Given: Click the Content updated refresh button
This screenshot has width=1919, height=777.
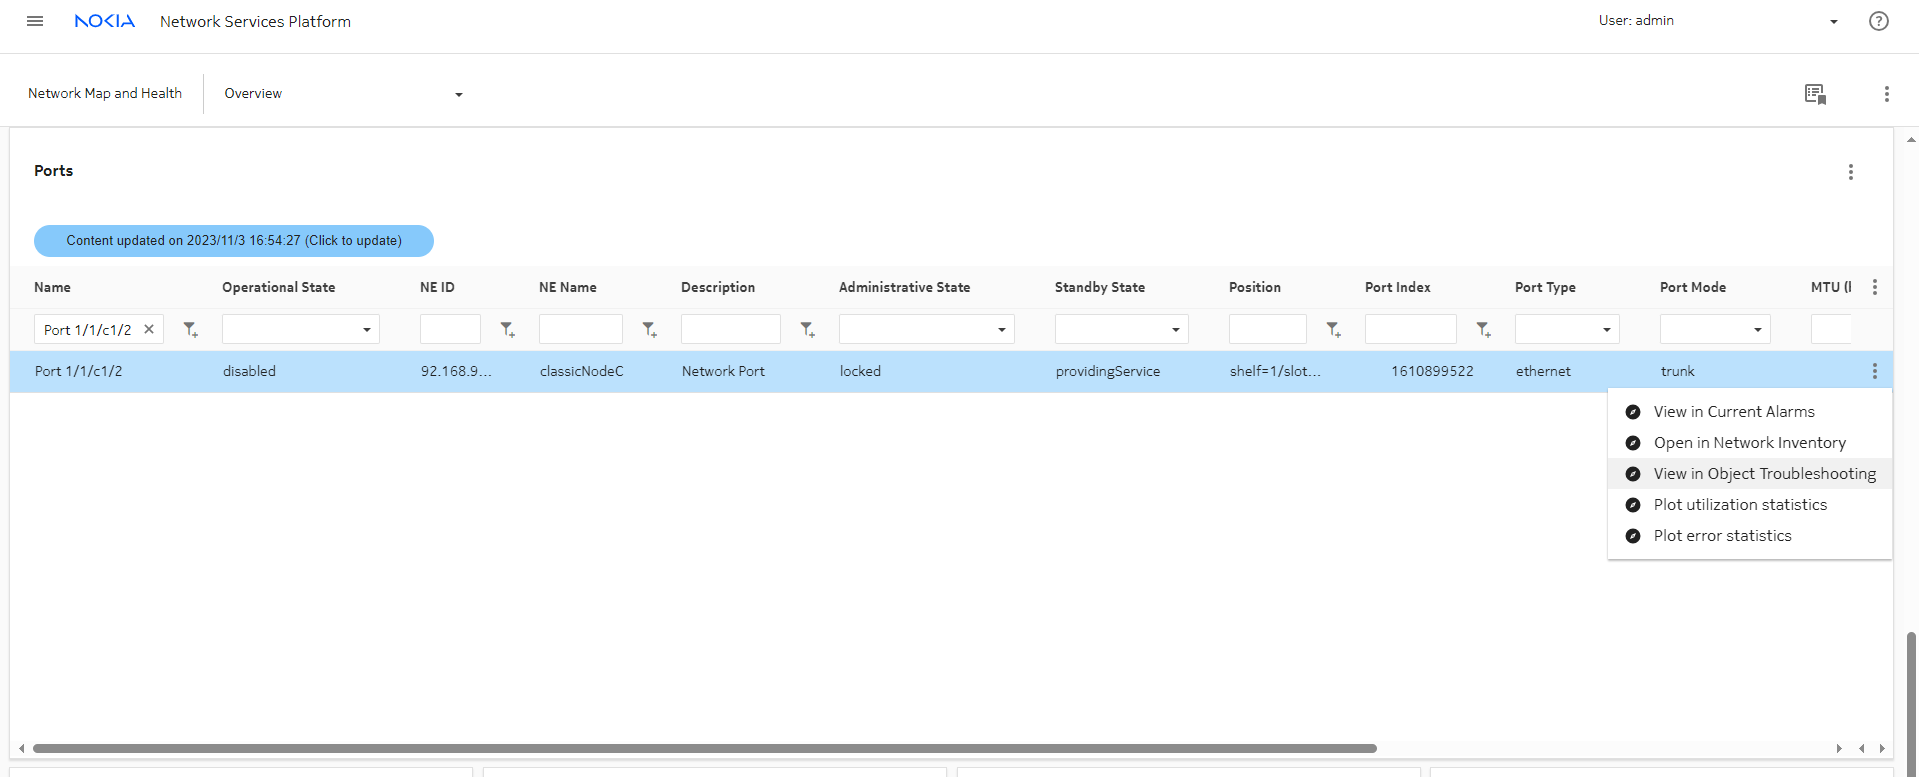Looking at the screenshot, I should 234,241.
